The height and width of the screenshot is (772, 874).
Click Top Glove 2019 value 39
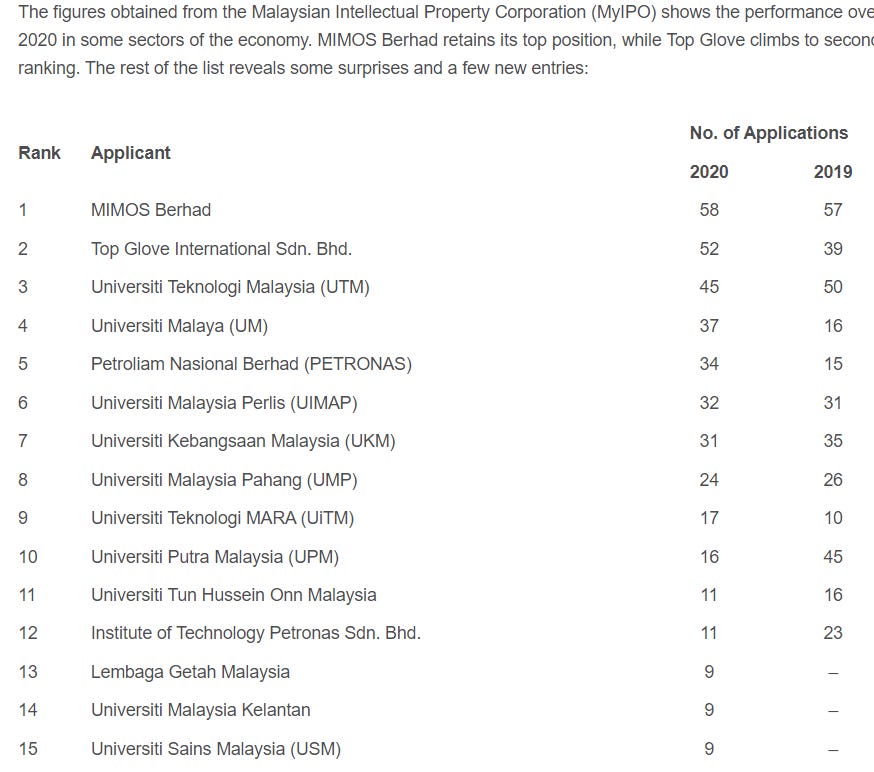[x=833, y=249]
